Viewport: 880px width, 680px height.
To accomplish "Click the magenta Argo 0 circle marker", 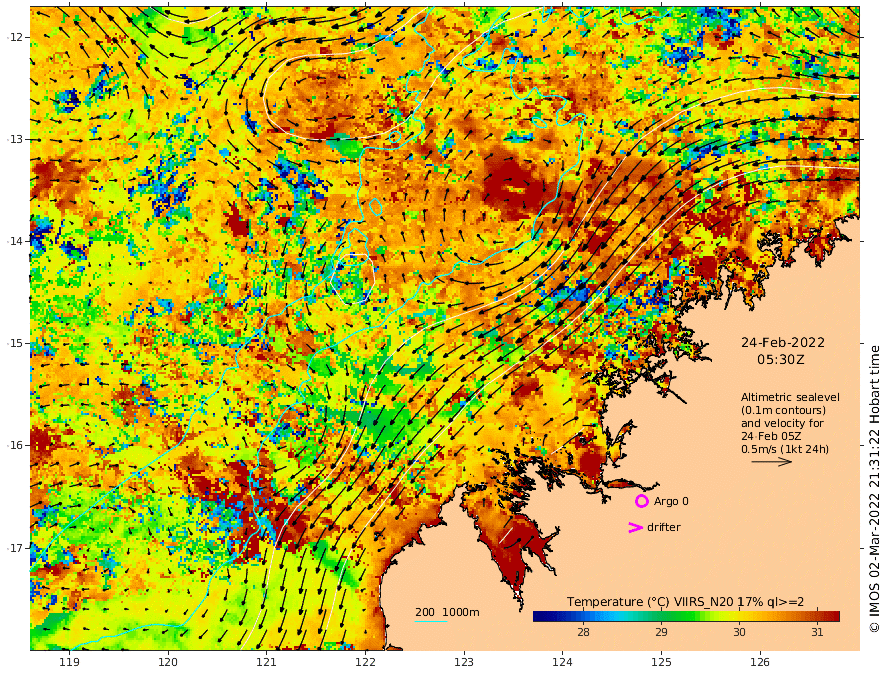I will [x=641, y=501].
